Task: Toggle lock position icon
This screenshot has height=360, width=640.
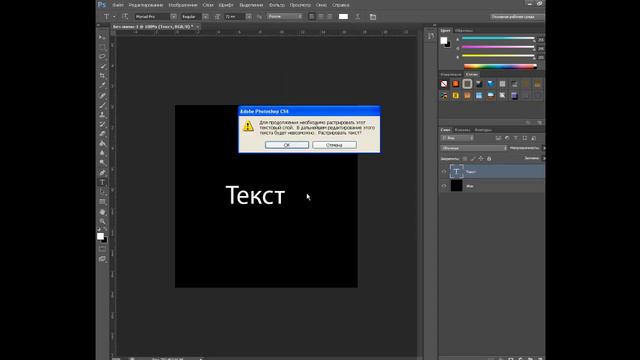Action: pos(481,158)
